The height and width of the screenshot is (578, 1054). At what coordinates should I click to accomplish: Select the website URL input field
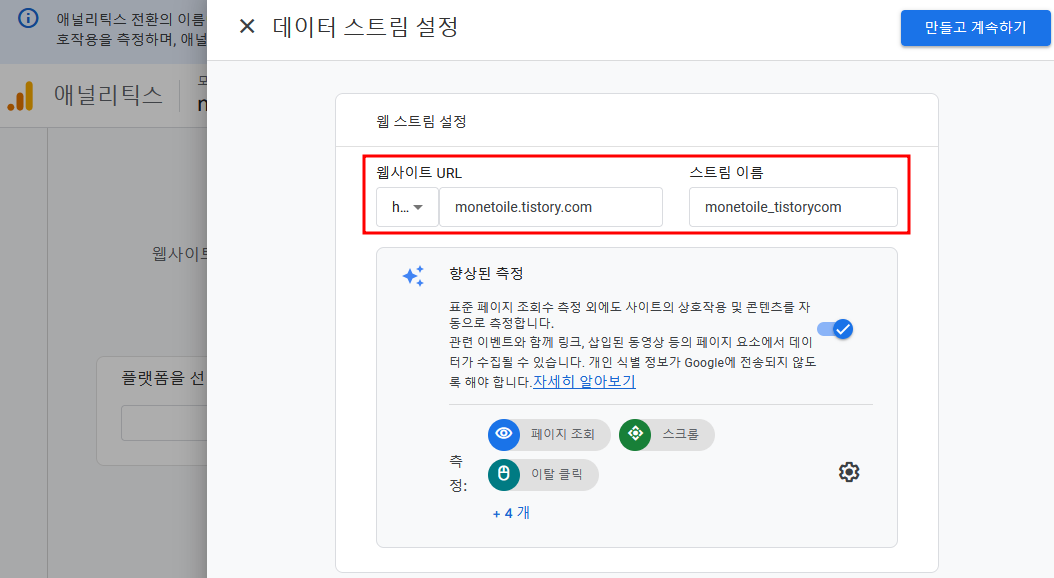(x=551, y=207)
